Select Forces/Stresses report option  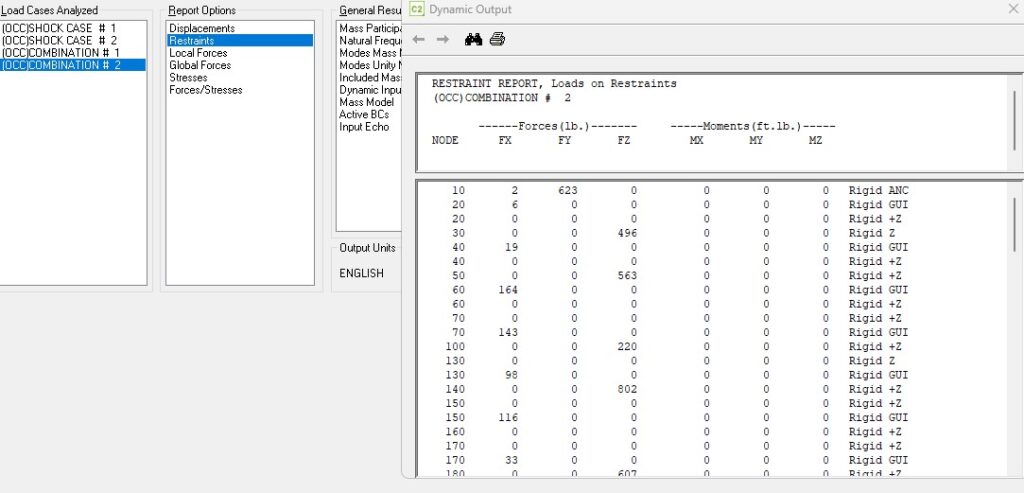pyautogui.click(x=206, y=90)
